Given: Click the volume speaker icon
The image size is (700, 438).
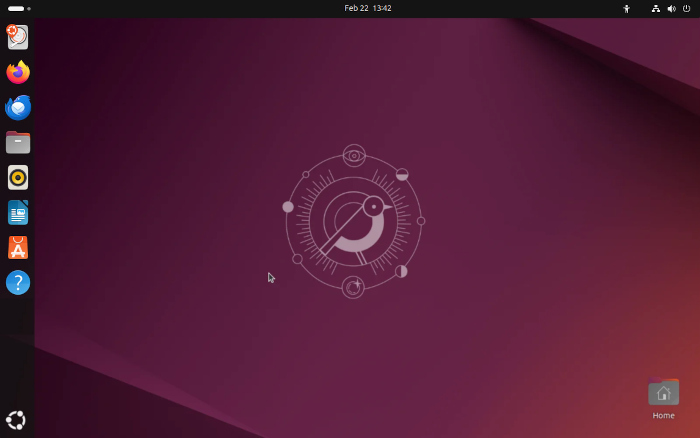Looking at the screenshot, I should pyautogui.click(x=671, y=8).
